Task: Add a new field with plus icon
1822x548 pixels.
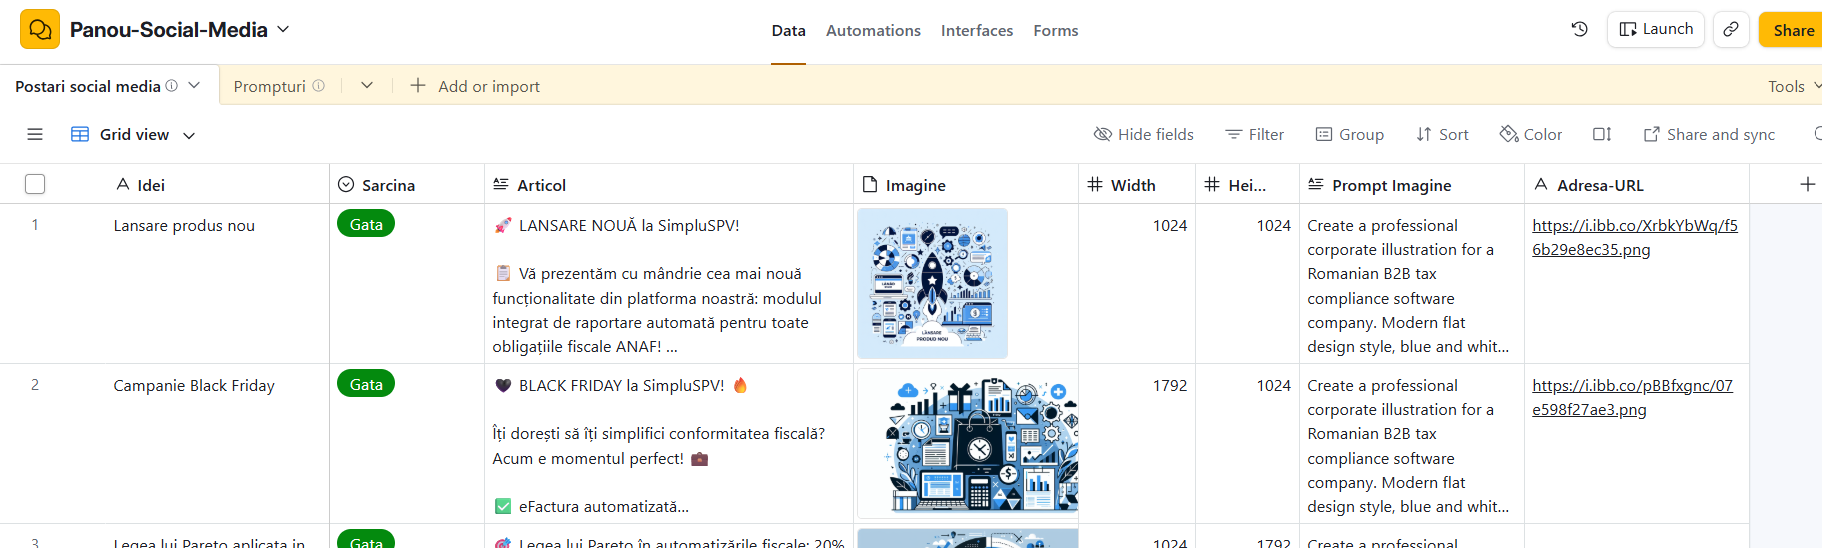Action: [1807, 184]
